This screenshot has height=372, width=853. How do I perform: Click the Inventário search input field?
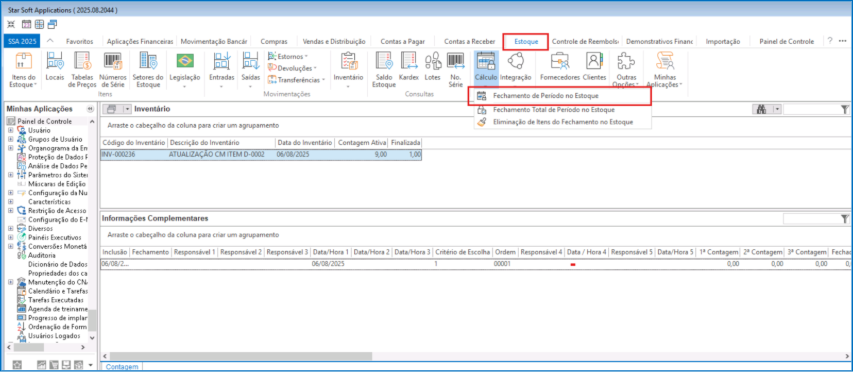click(x=812, y=109)
